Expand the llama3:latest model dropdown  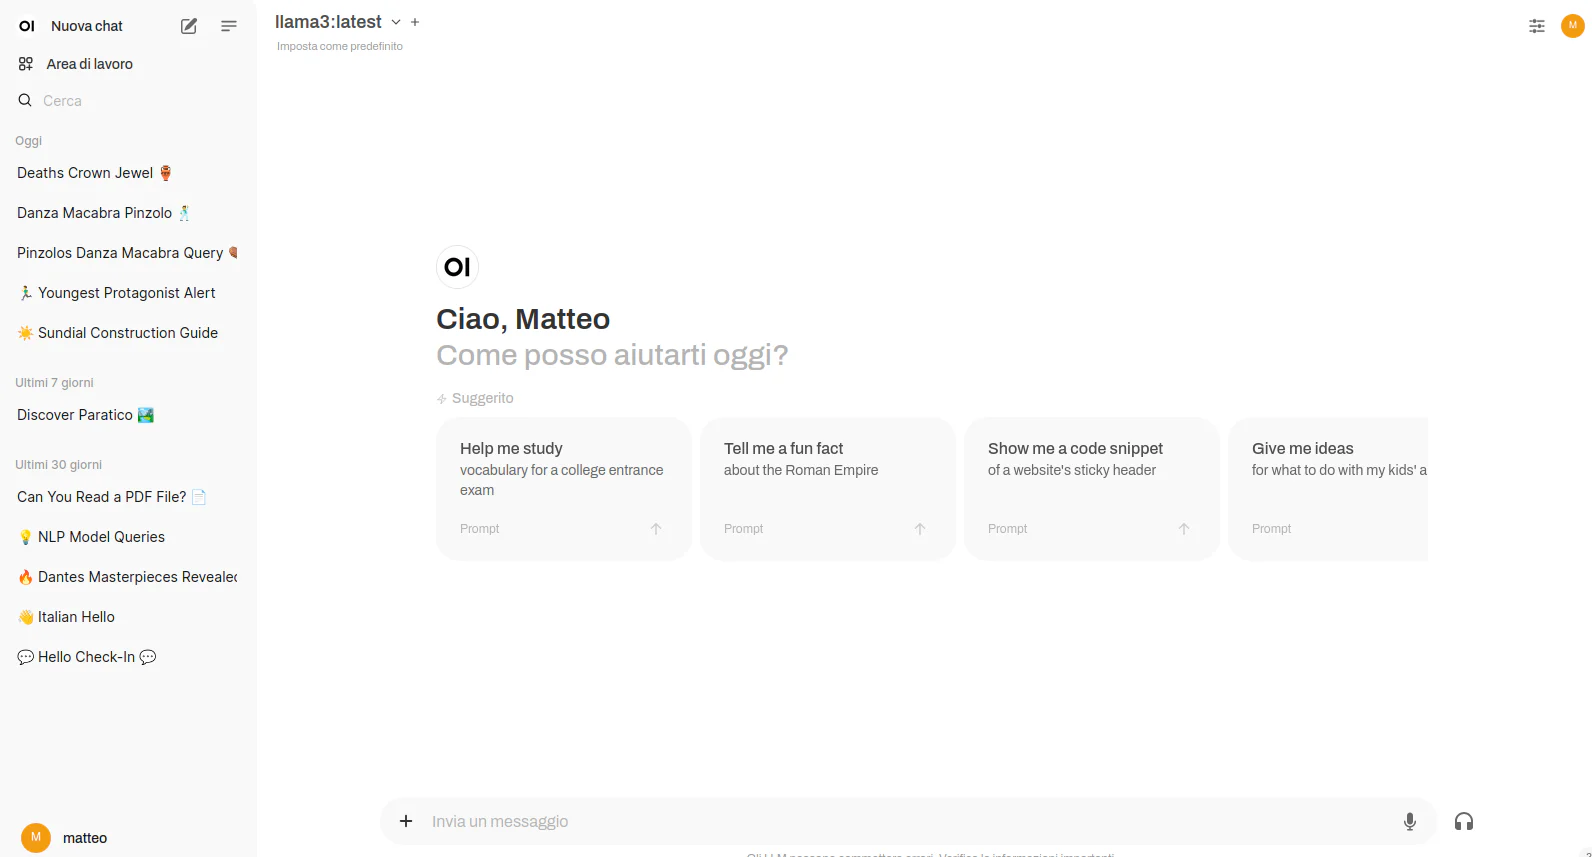[396, 22]
